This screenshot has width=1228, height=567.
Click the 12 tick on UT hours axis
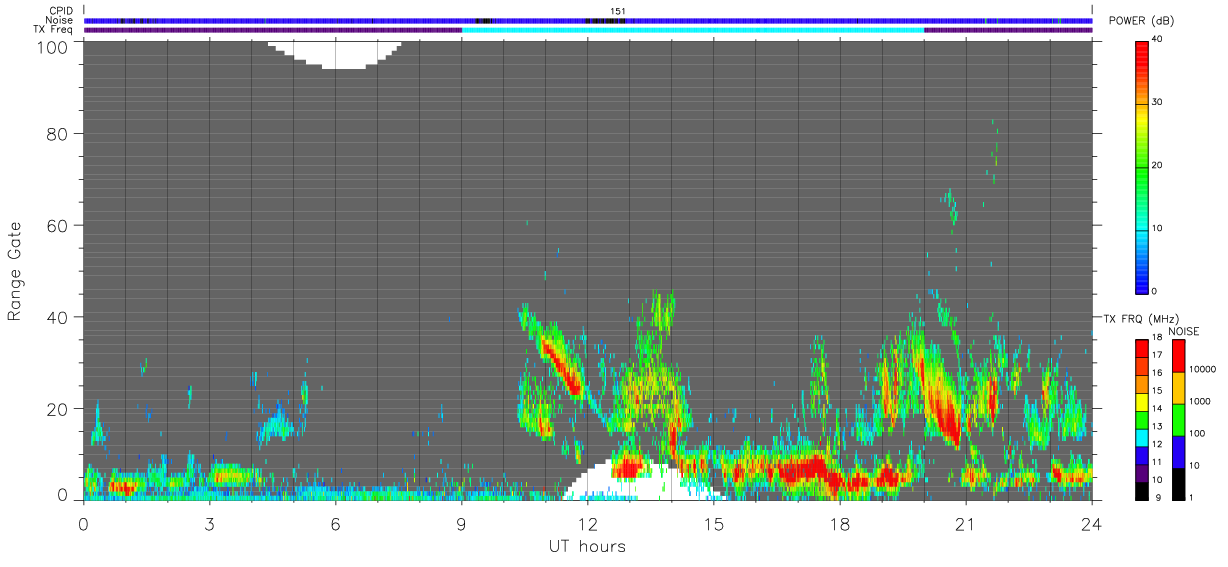click(x=587, y=524)
